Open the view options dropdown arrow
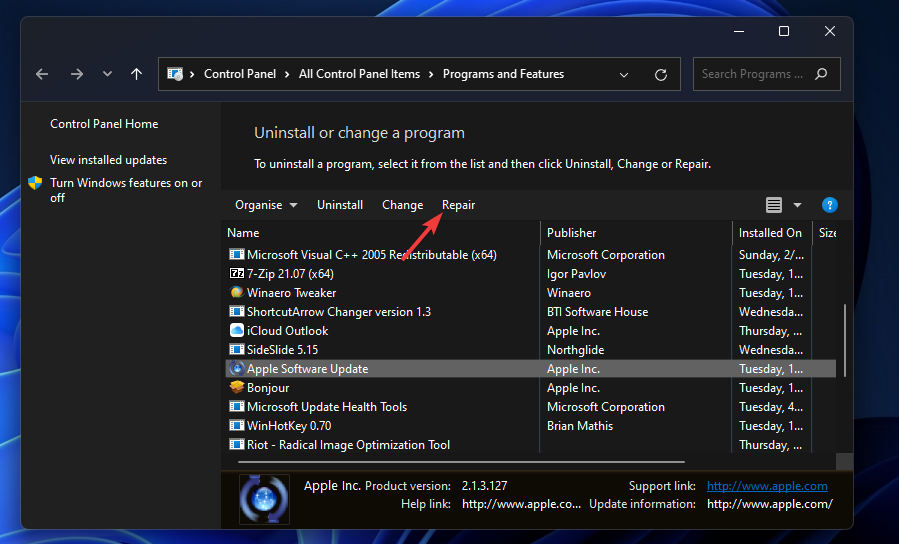 [x=798, y=205]
